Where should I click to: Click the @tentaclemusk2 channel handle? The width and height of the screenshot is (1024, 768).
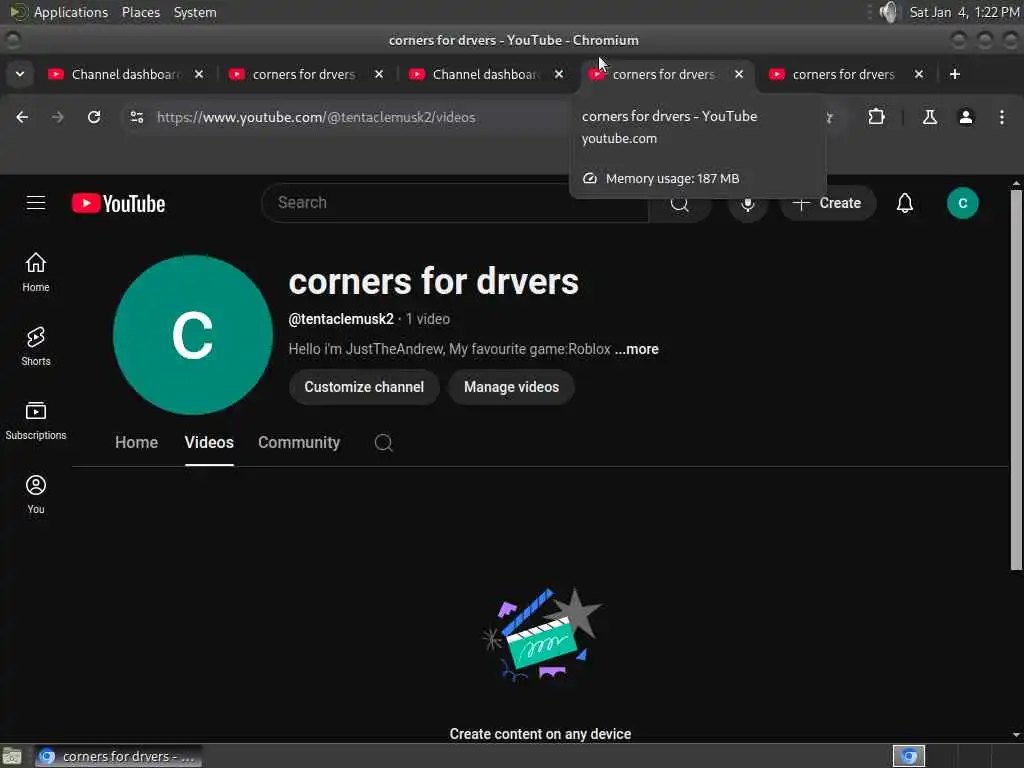pyautogui.click(x=341, y=319)
